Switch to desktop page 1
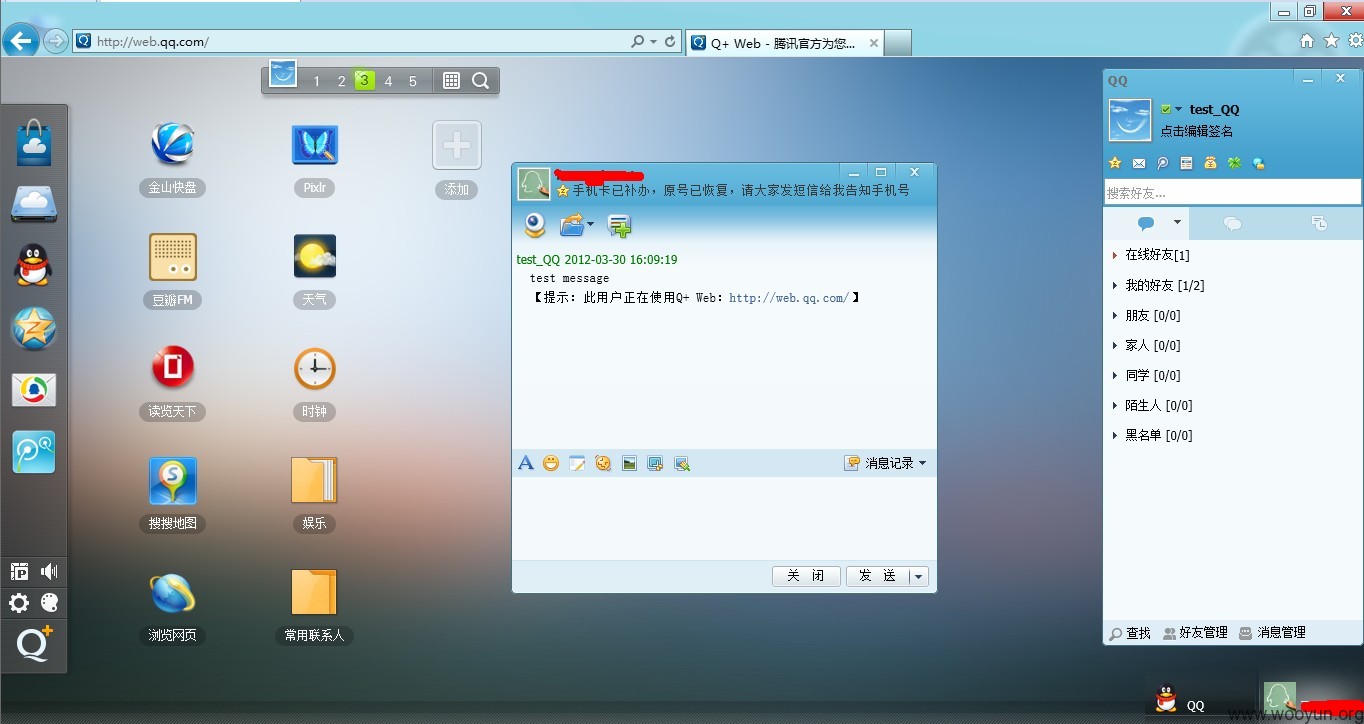This screenshot has height=724, width=1364. click(316, 81)
